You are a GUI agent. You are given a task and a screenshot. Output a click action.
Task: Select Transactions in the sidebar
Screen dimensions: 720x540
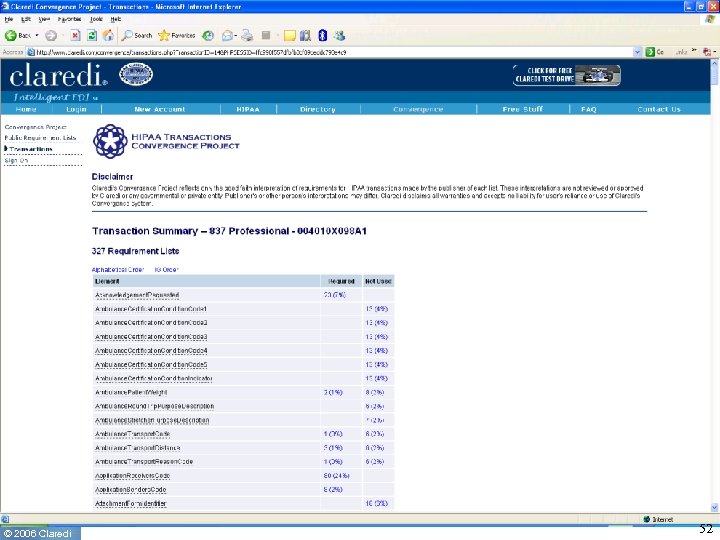click(x=31, y=149)
